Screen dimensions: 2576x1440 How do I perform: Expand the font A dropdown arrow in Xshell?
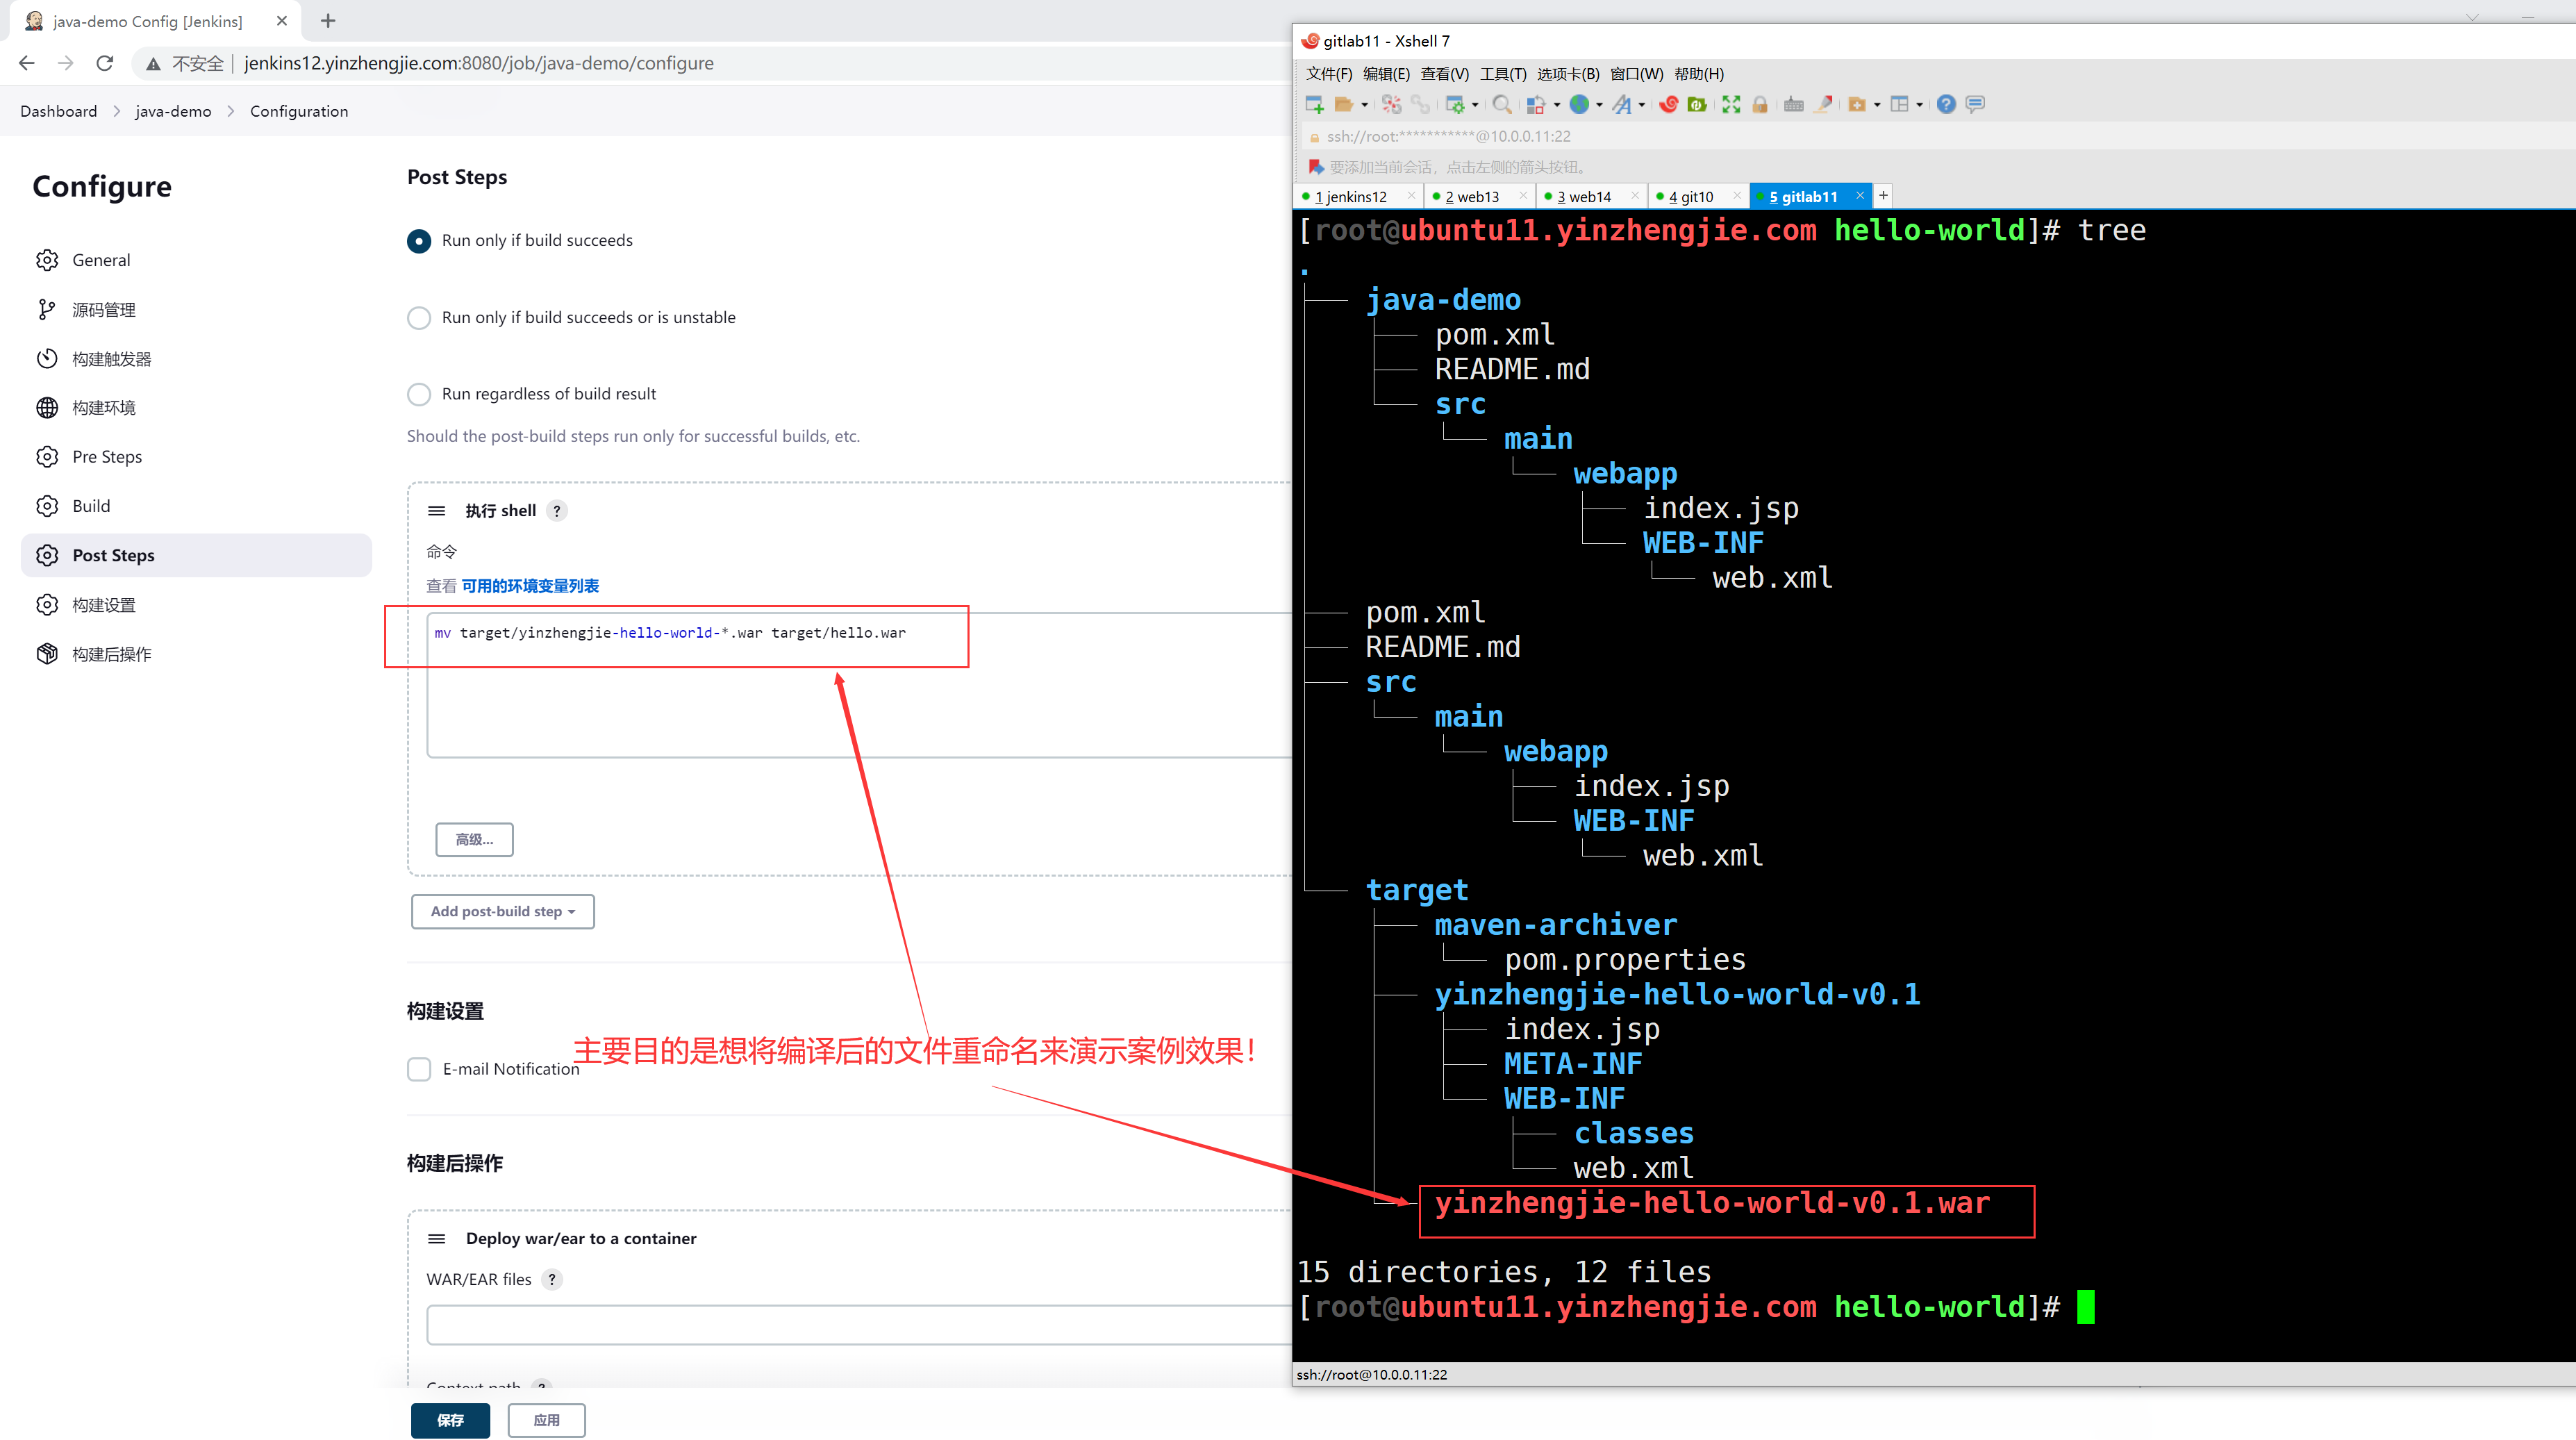click(1642, 105)
